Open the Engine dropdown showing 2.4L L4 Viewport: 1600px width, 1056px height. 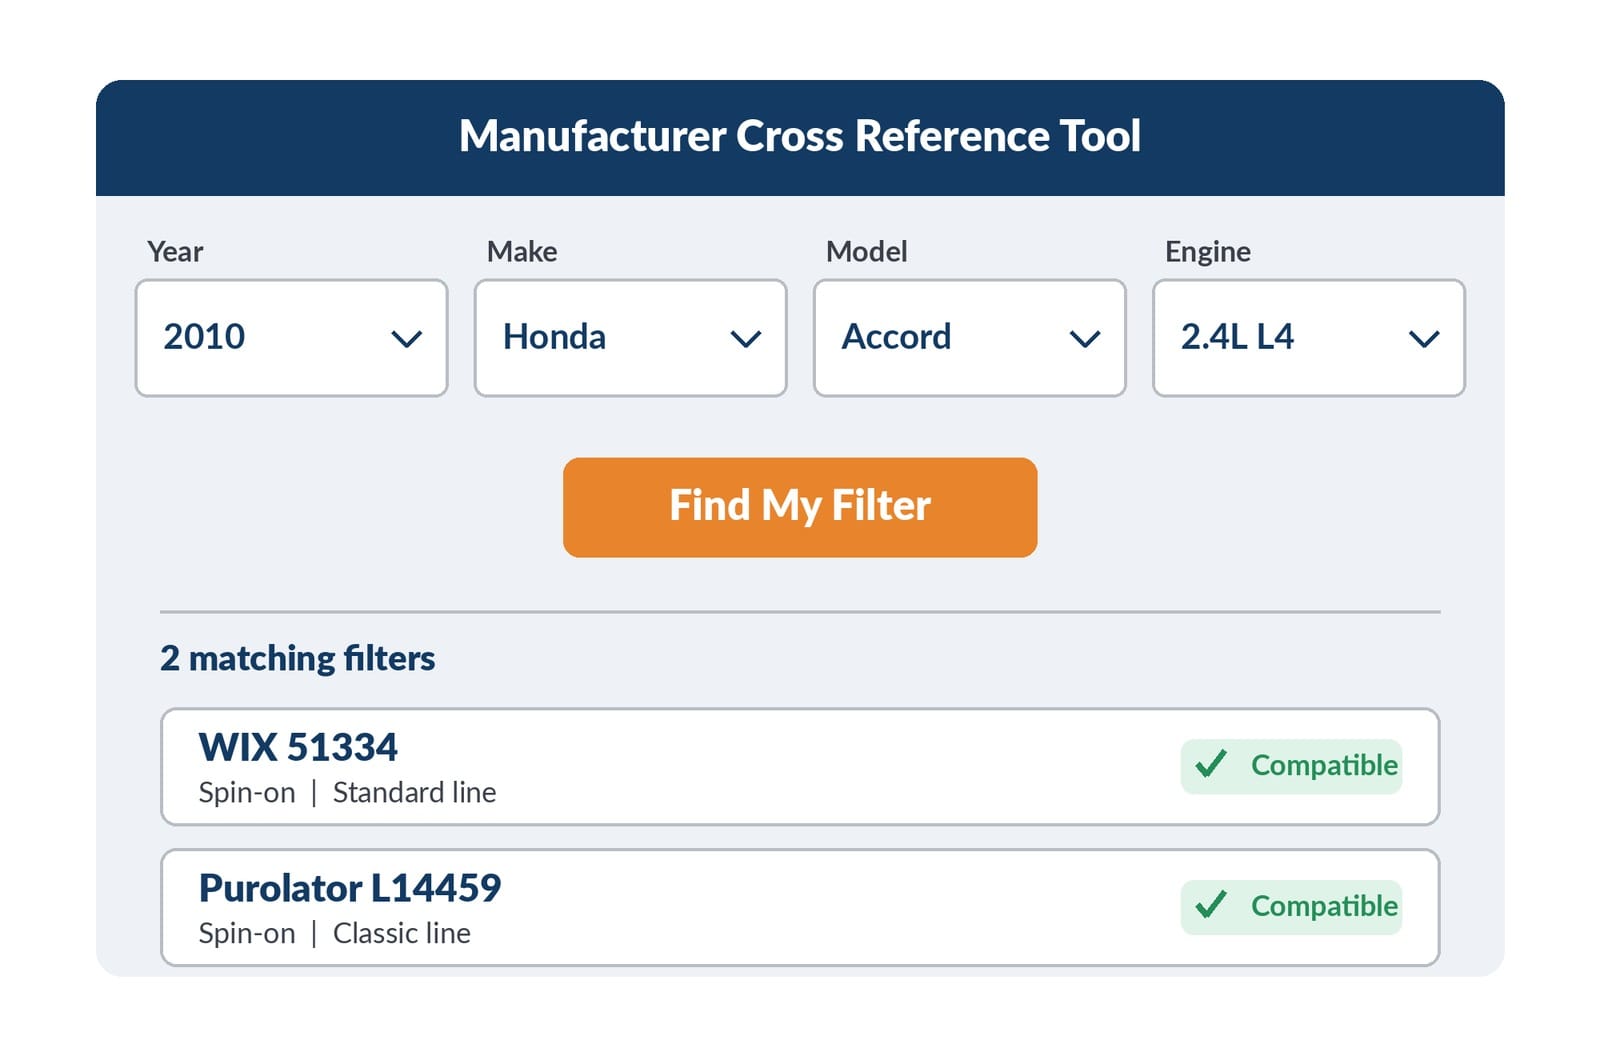click(1308, 338)
